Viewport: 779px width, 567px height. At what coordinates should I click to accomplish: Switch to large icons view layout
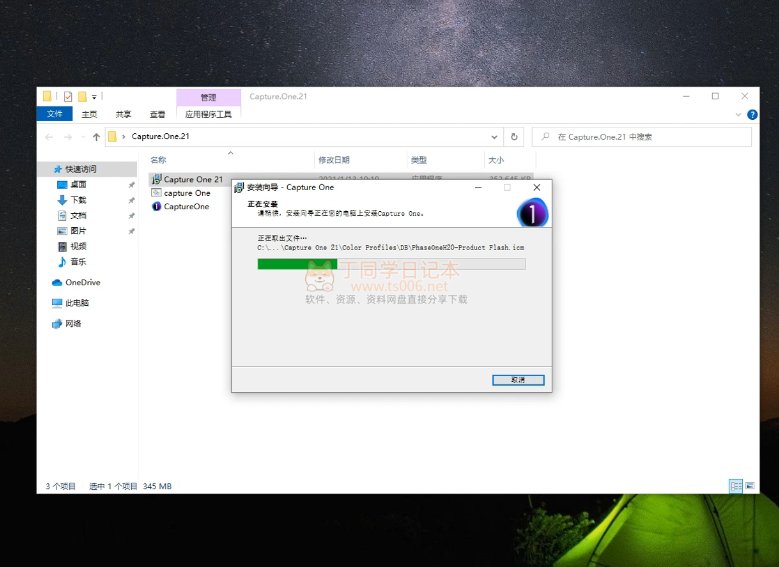tap(750, 486)
